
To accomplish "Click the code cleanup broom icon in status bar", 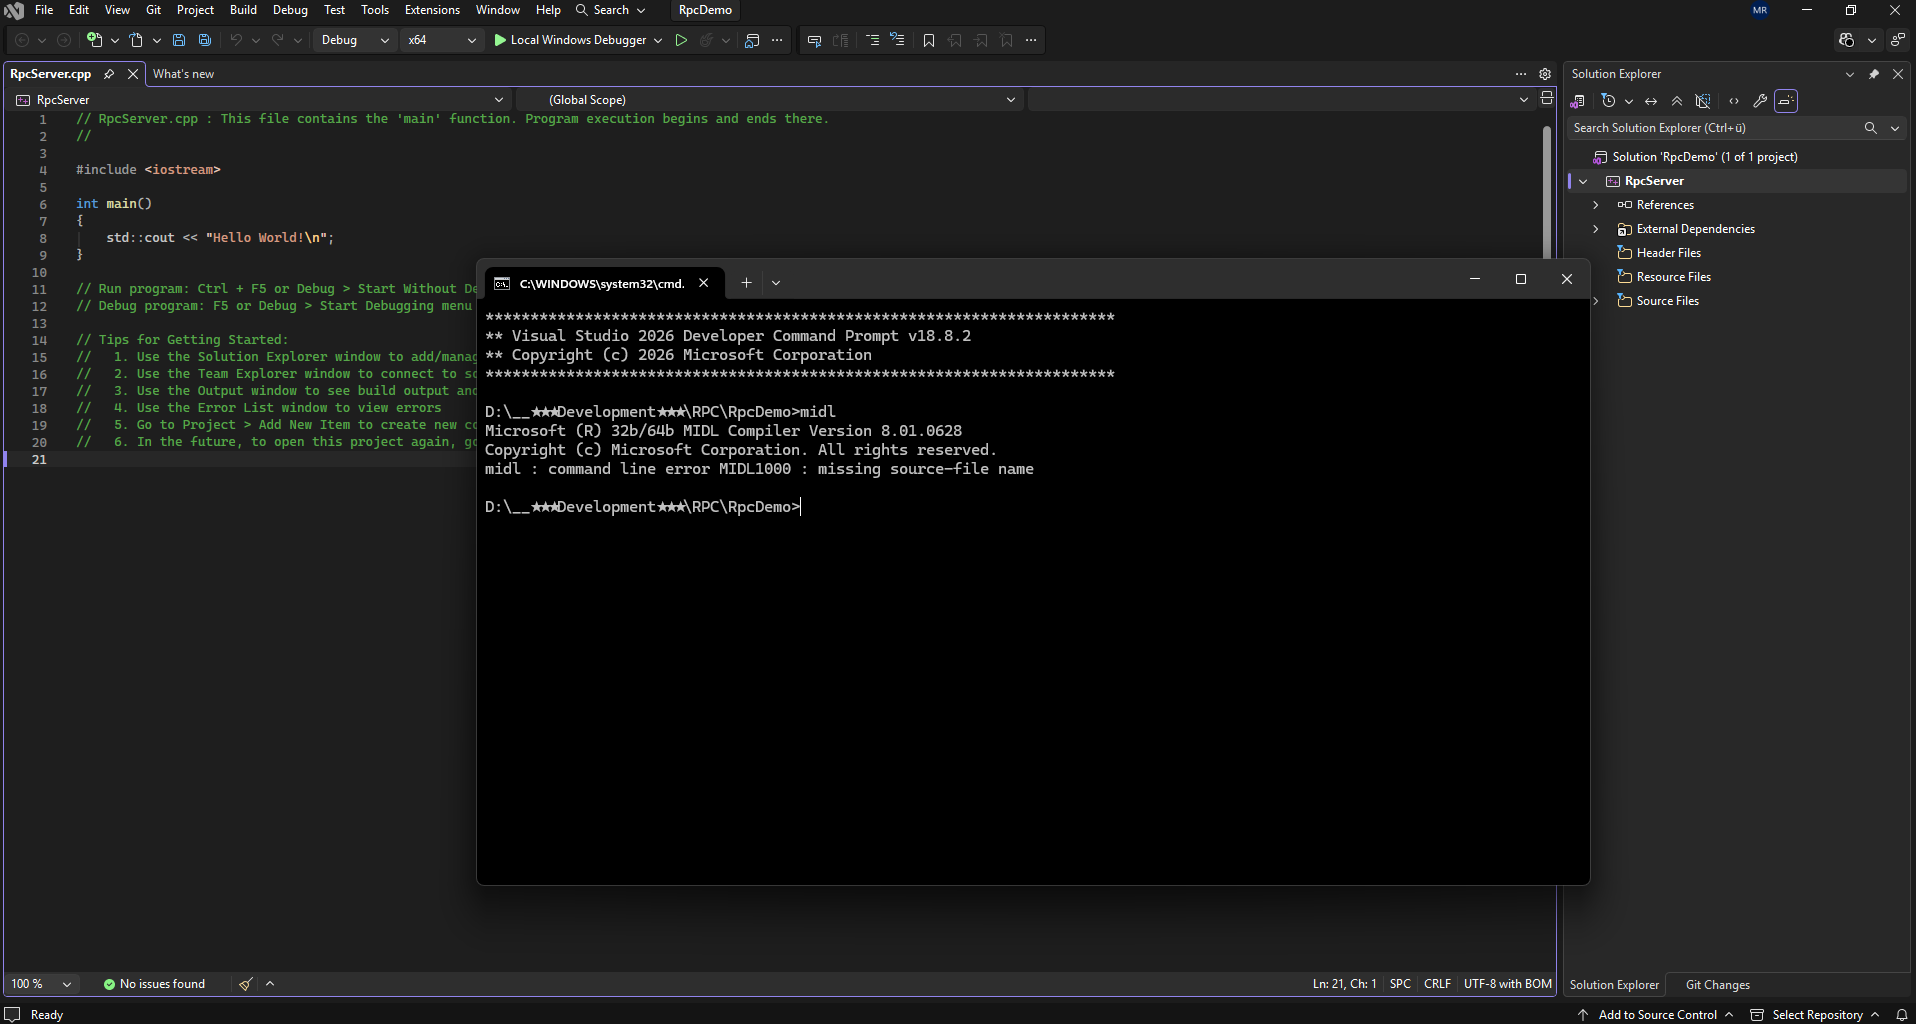I will pyautogui.click(x=245, y=984).
